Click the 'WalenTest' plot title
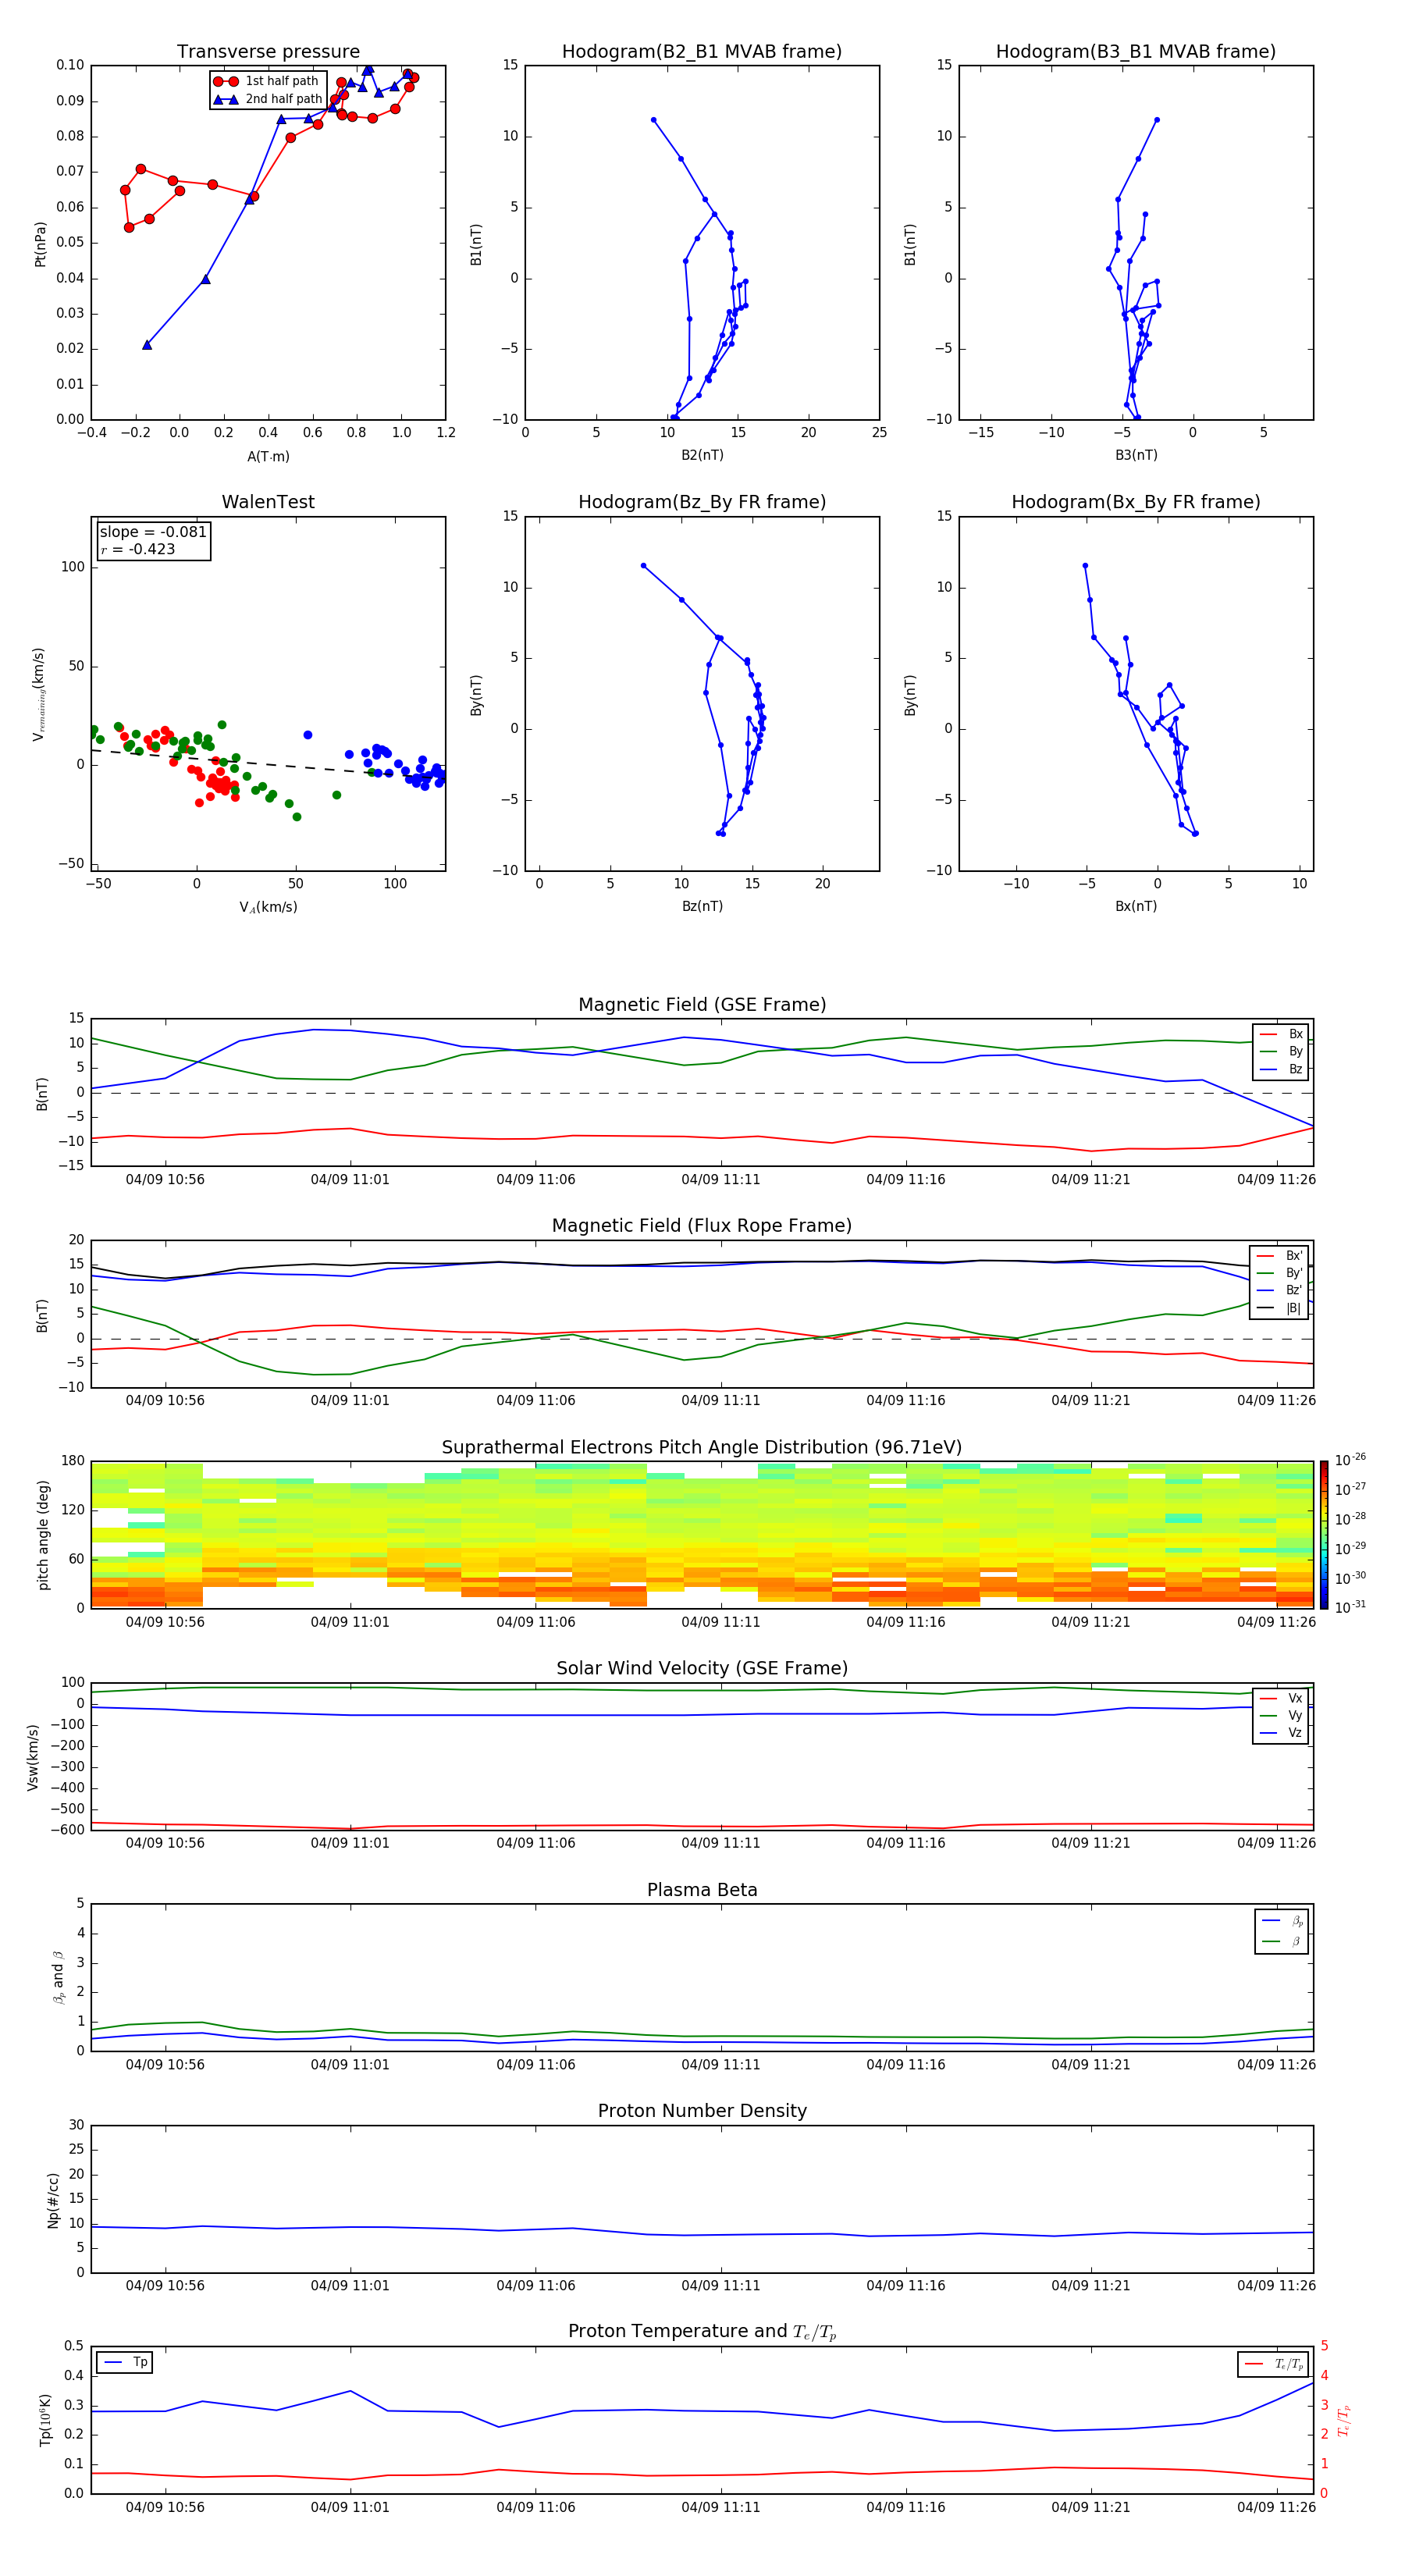This screenshot has height=2576, width=1405. 268,502
